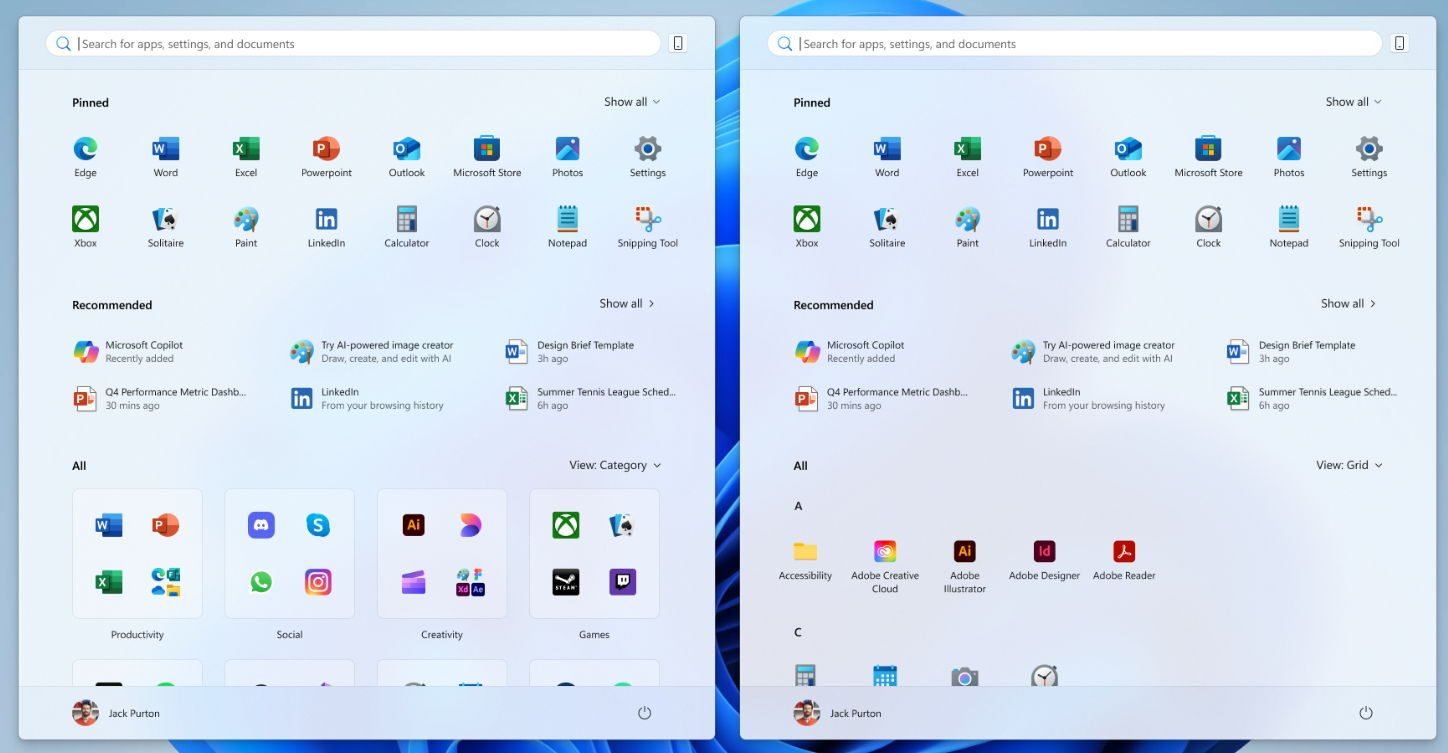
Task: Click phone companion icon in left menu
Action: pyautogui.click(x=678, y=43)
